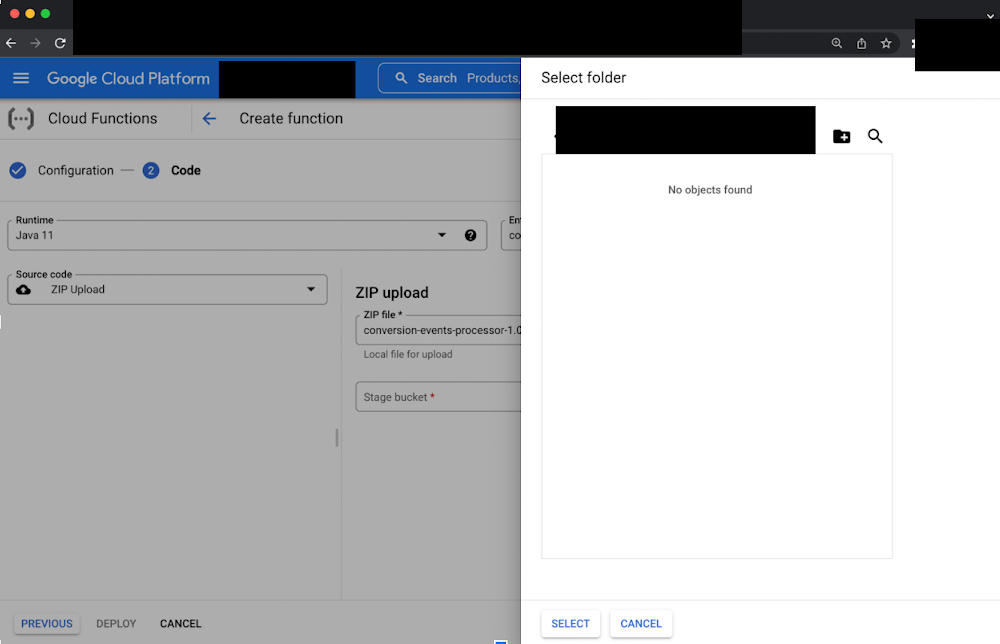The height and width of the screenshot is (644, 1000).
Task: Click the 'Select folder' panel title
Action: [584, 78]
